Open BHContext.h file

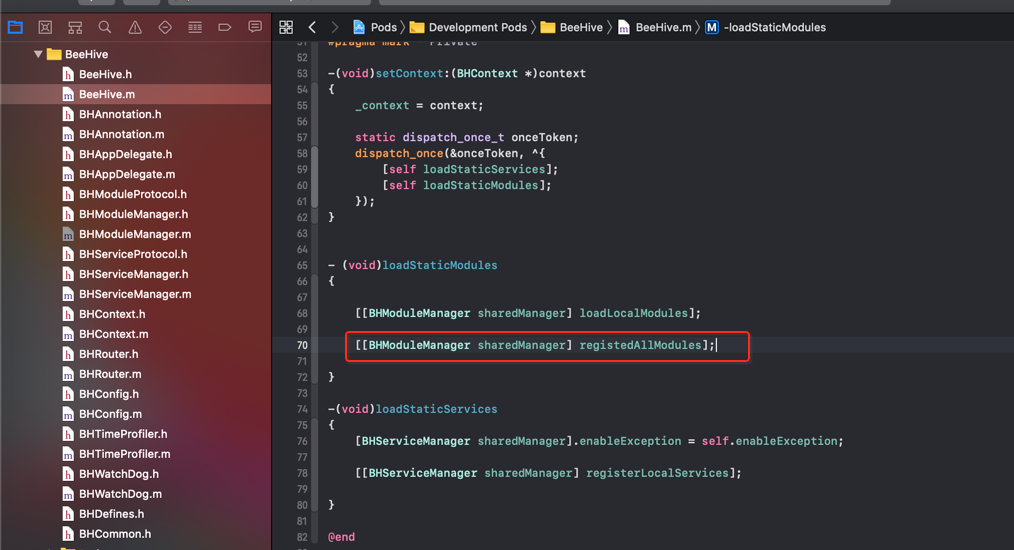pyautogui.click(x=112, y=314)
